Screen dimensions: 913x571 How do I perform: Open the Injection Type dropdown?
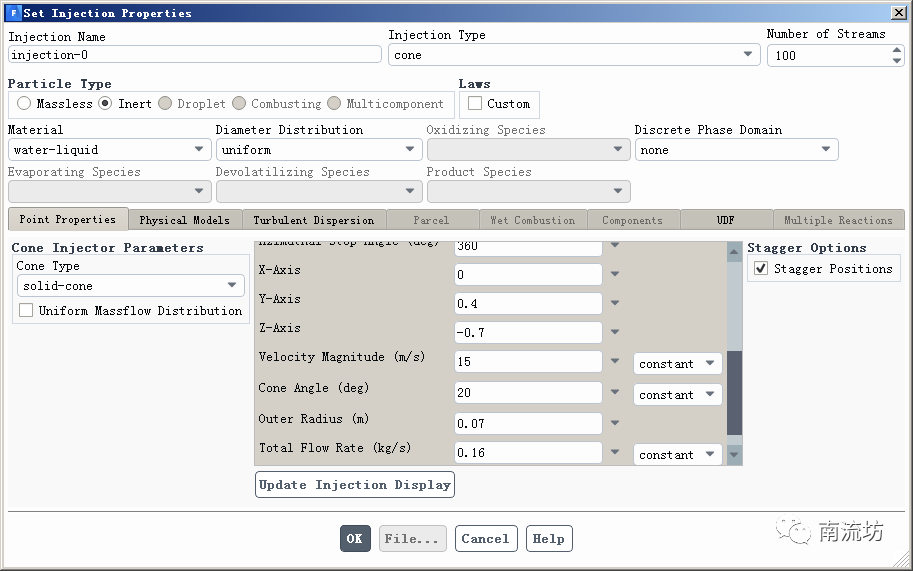click(x=574, y=55)
